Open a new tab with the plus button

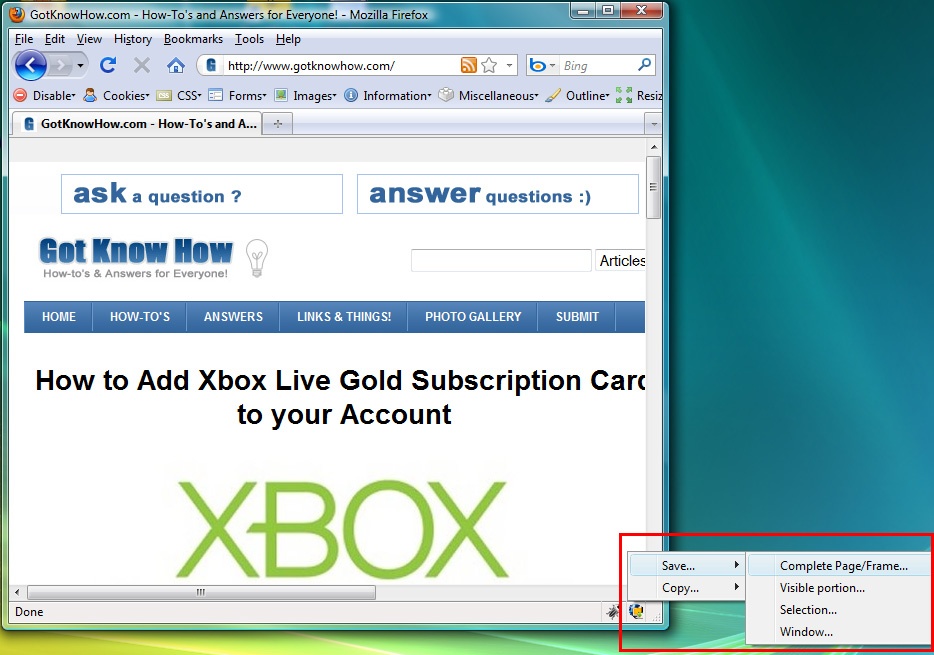[x=278, y=124]
